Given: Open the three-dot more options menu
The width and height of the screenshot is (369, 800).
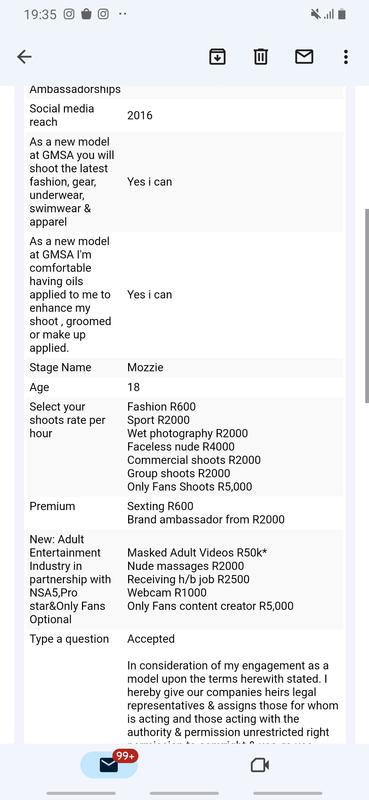Looking at the screenshot, I should pyautogui.click(x=346, y=57).
